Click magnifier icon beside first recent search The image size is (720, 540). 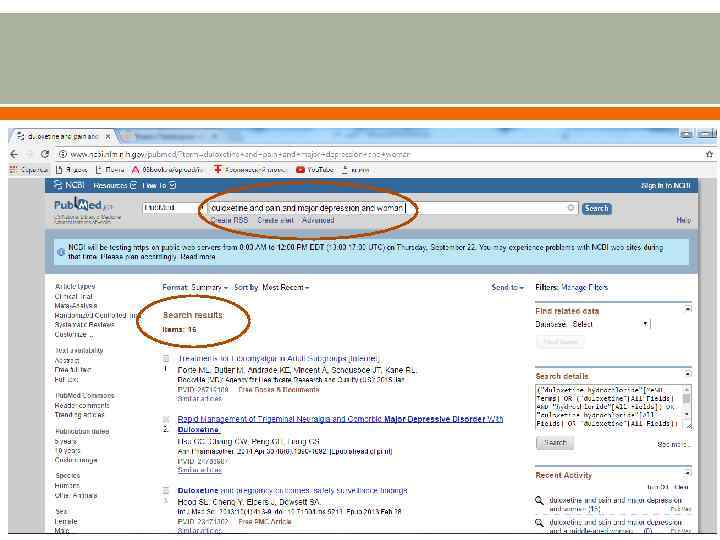(x=540, y=501)
